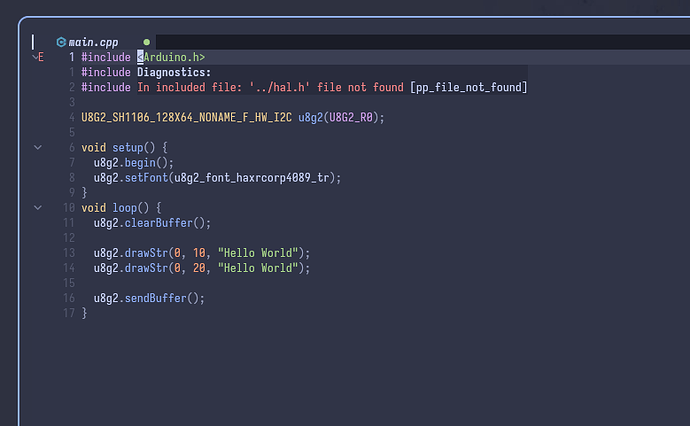
Task: Click the sendBuffer call on line 16
Action: click(x=155, y=298)
